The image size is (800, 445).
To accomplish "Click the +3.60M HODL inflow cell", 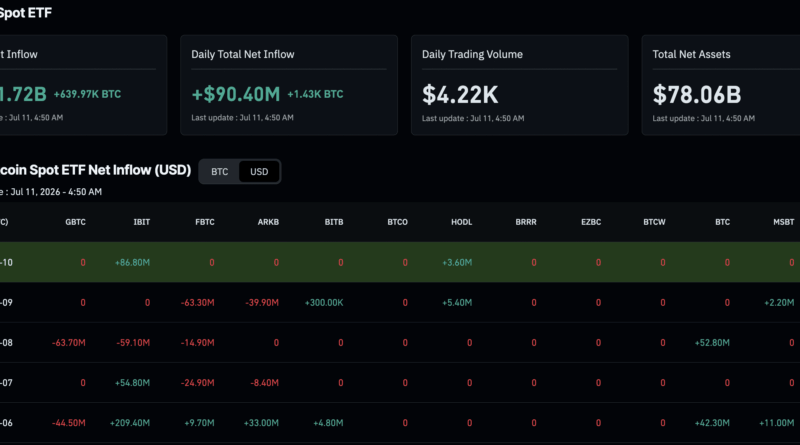I will tap(457, 263).
